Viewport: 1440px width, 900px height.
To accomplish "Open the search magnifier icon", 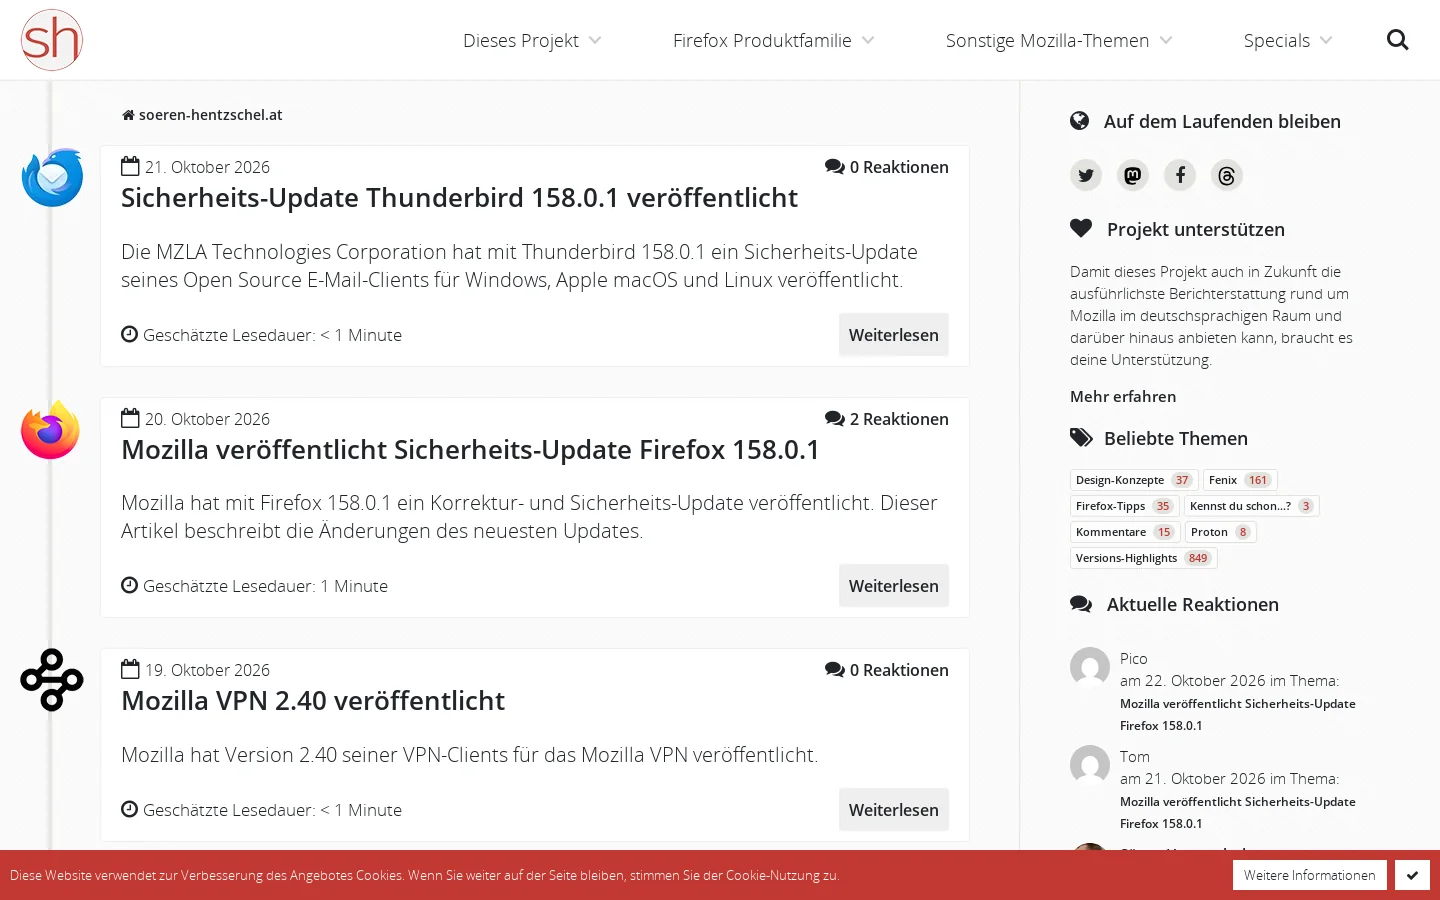I will click(x=1398, y=40).
